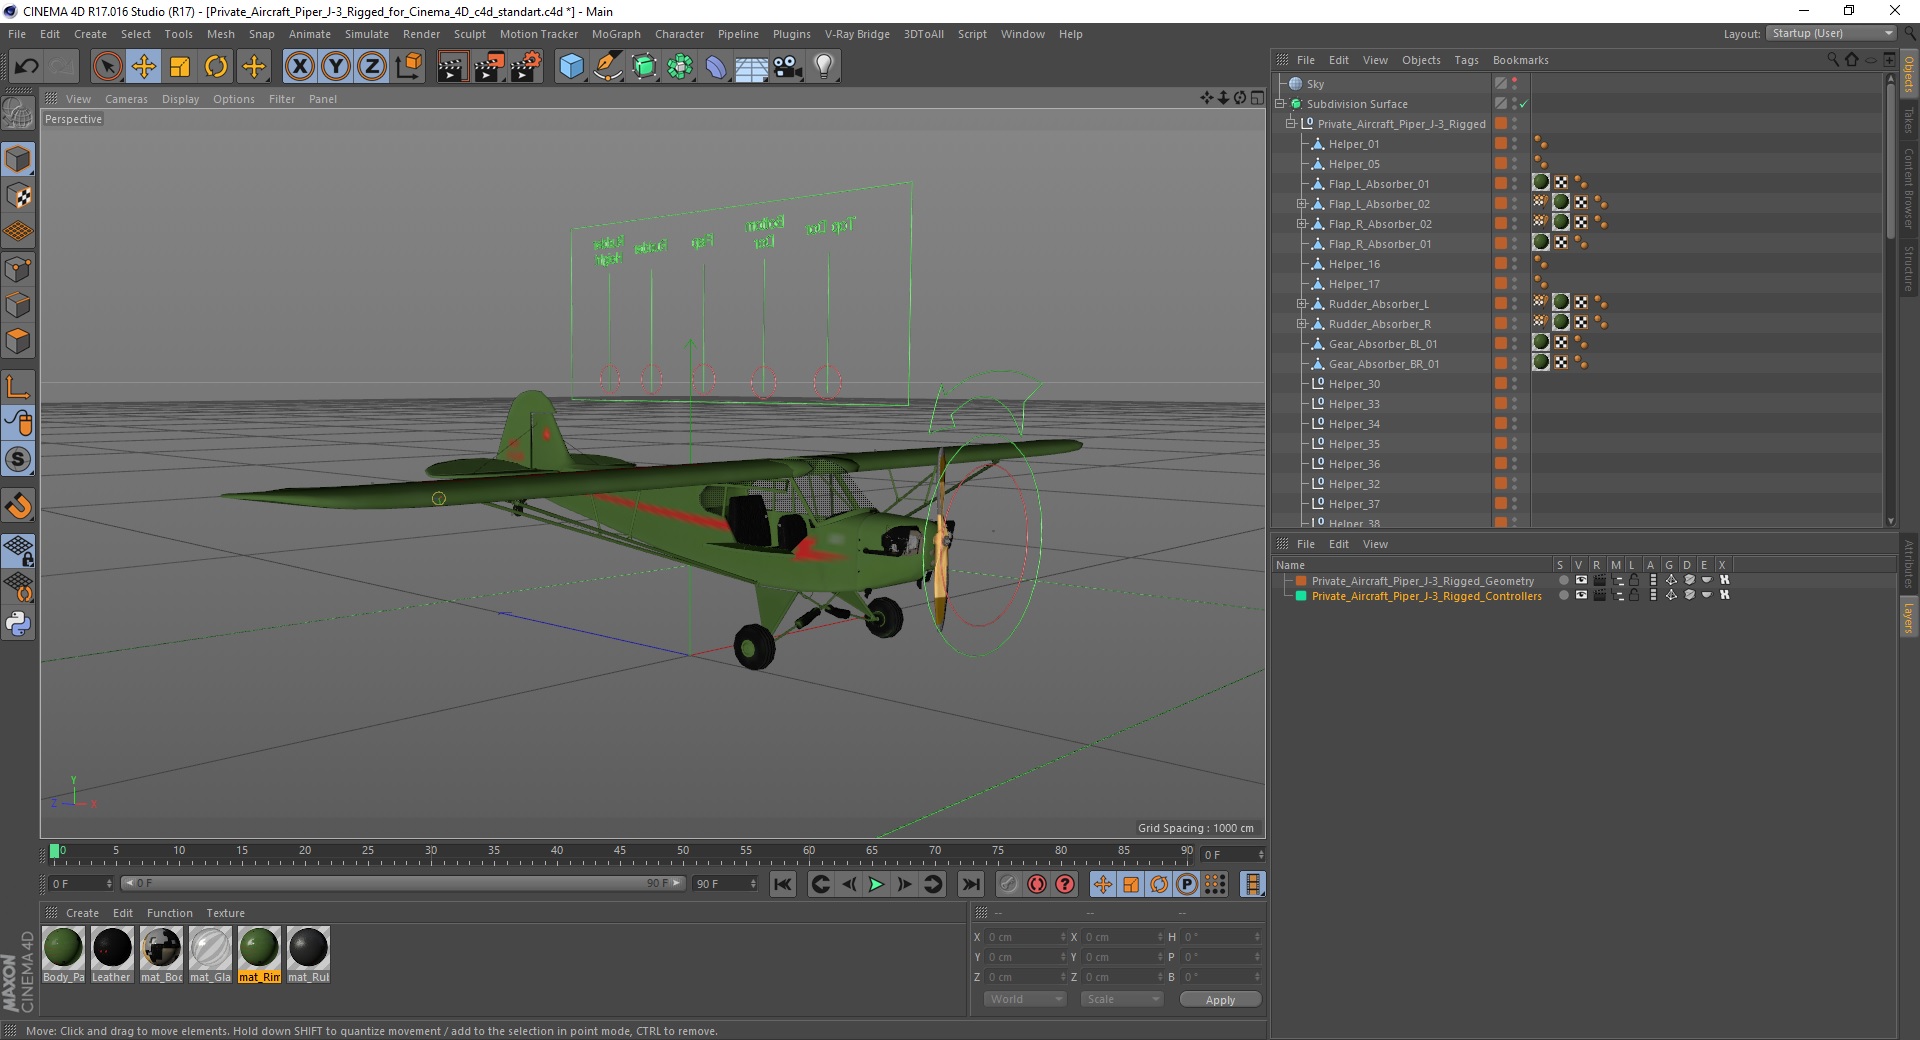Expand the Flap_L_Absorber_02 node
1920x1040 pixels.
tap(1302, 203)
